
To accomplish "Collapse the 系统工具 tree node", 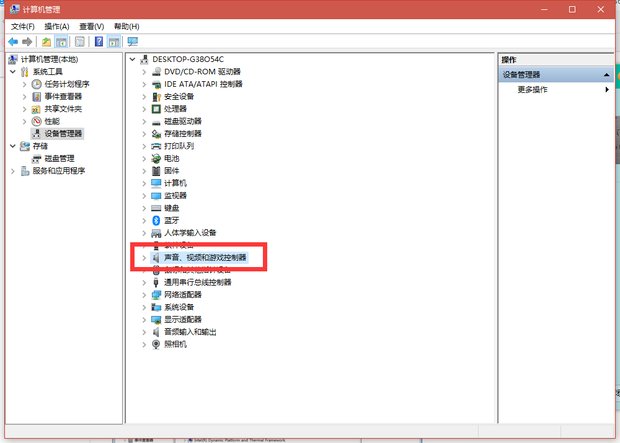I will (13, 72).
